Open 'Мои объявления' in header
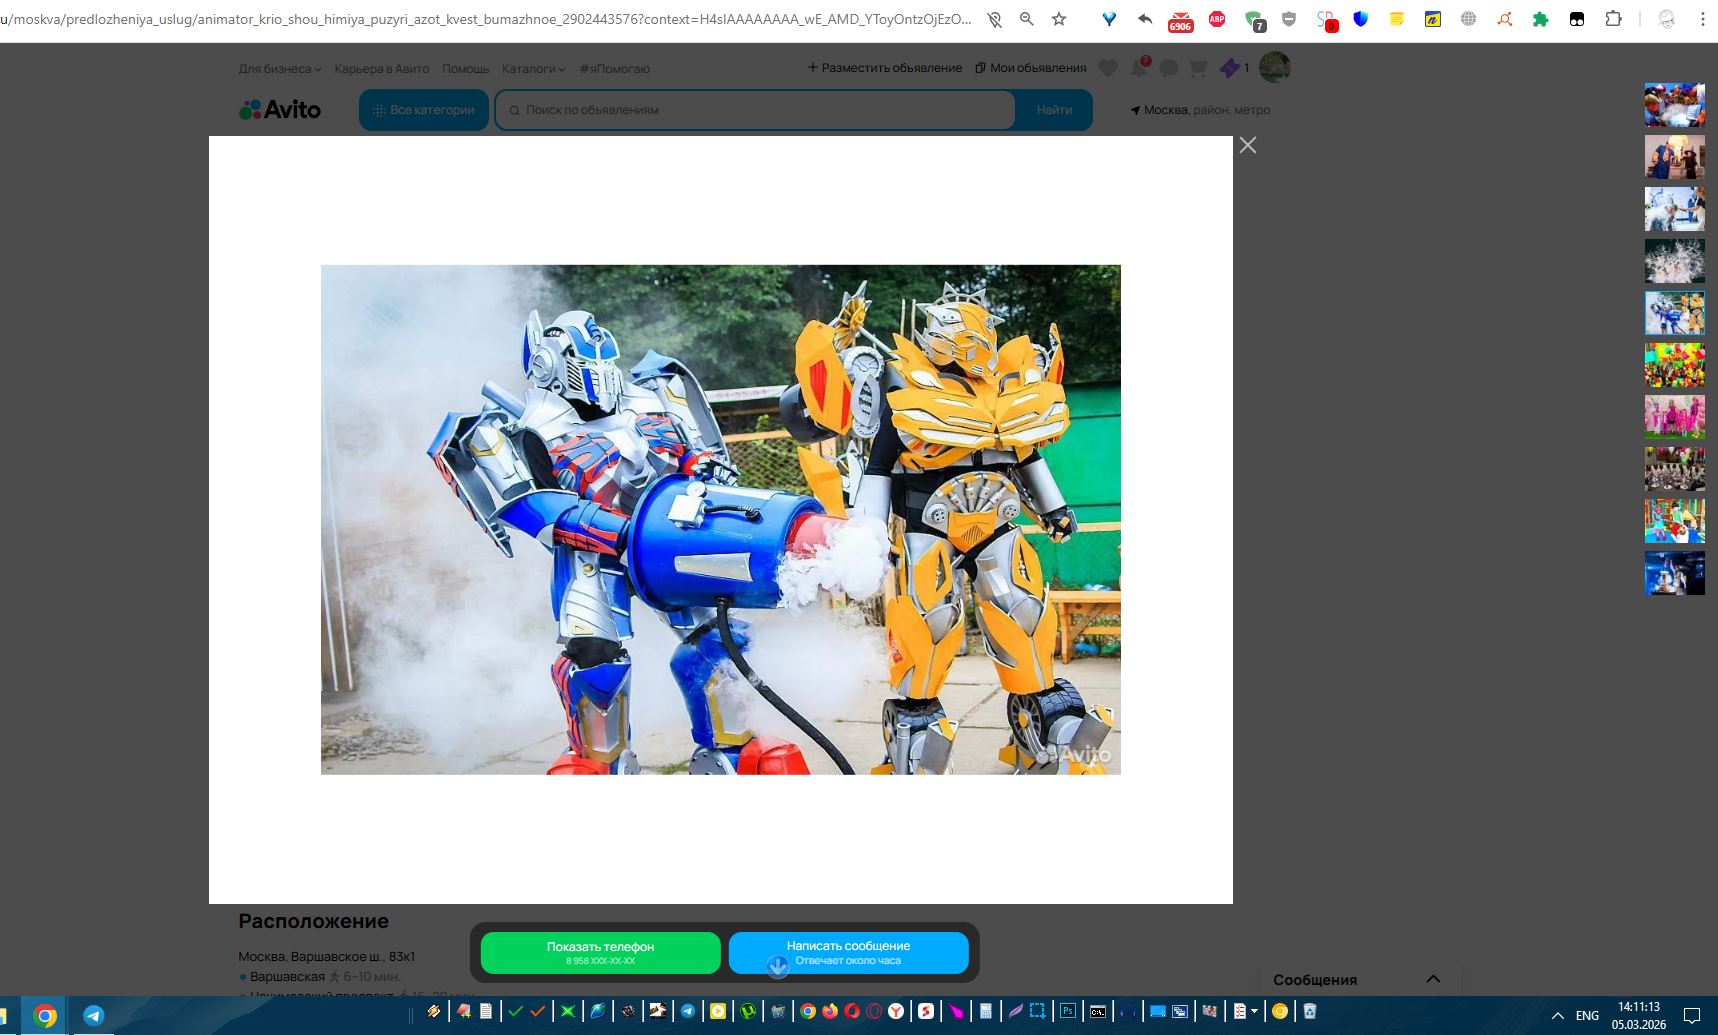Viewport: 1718px width, 1035px height. [x=1031, y=68]
